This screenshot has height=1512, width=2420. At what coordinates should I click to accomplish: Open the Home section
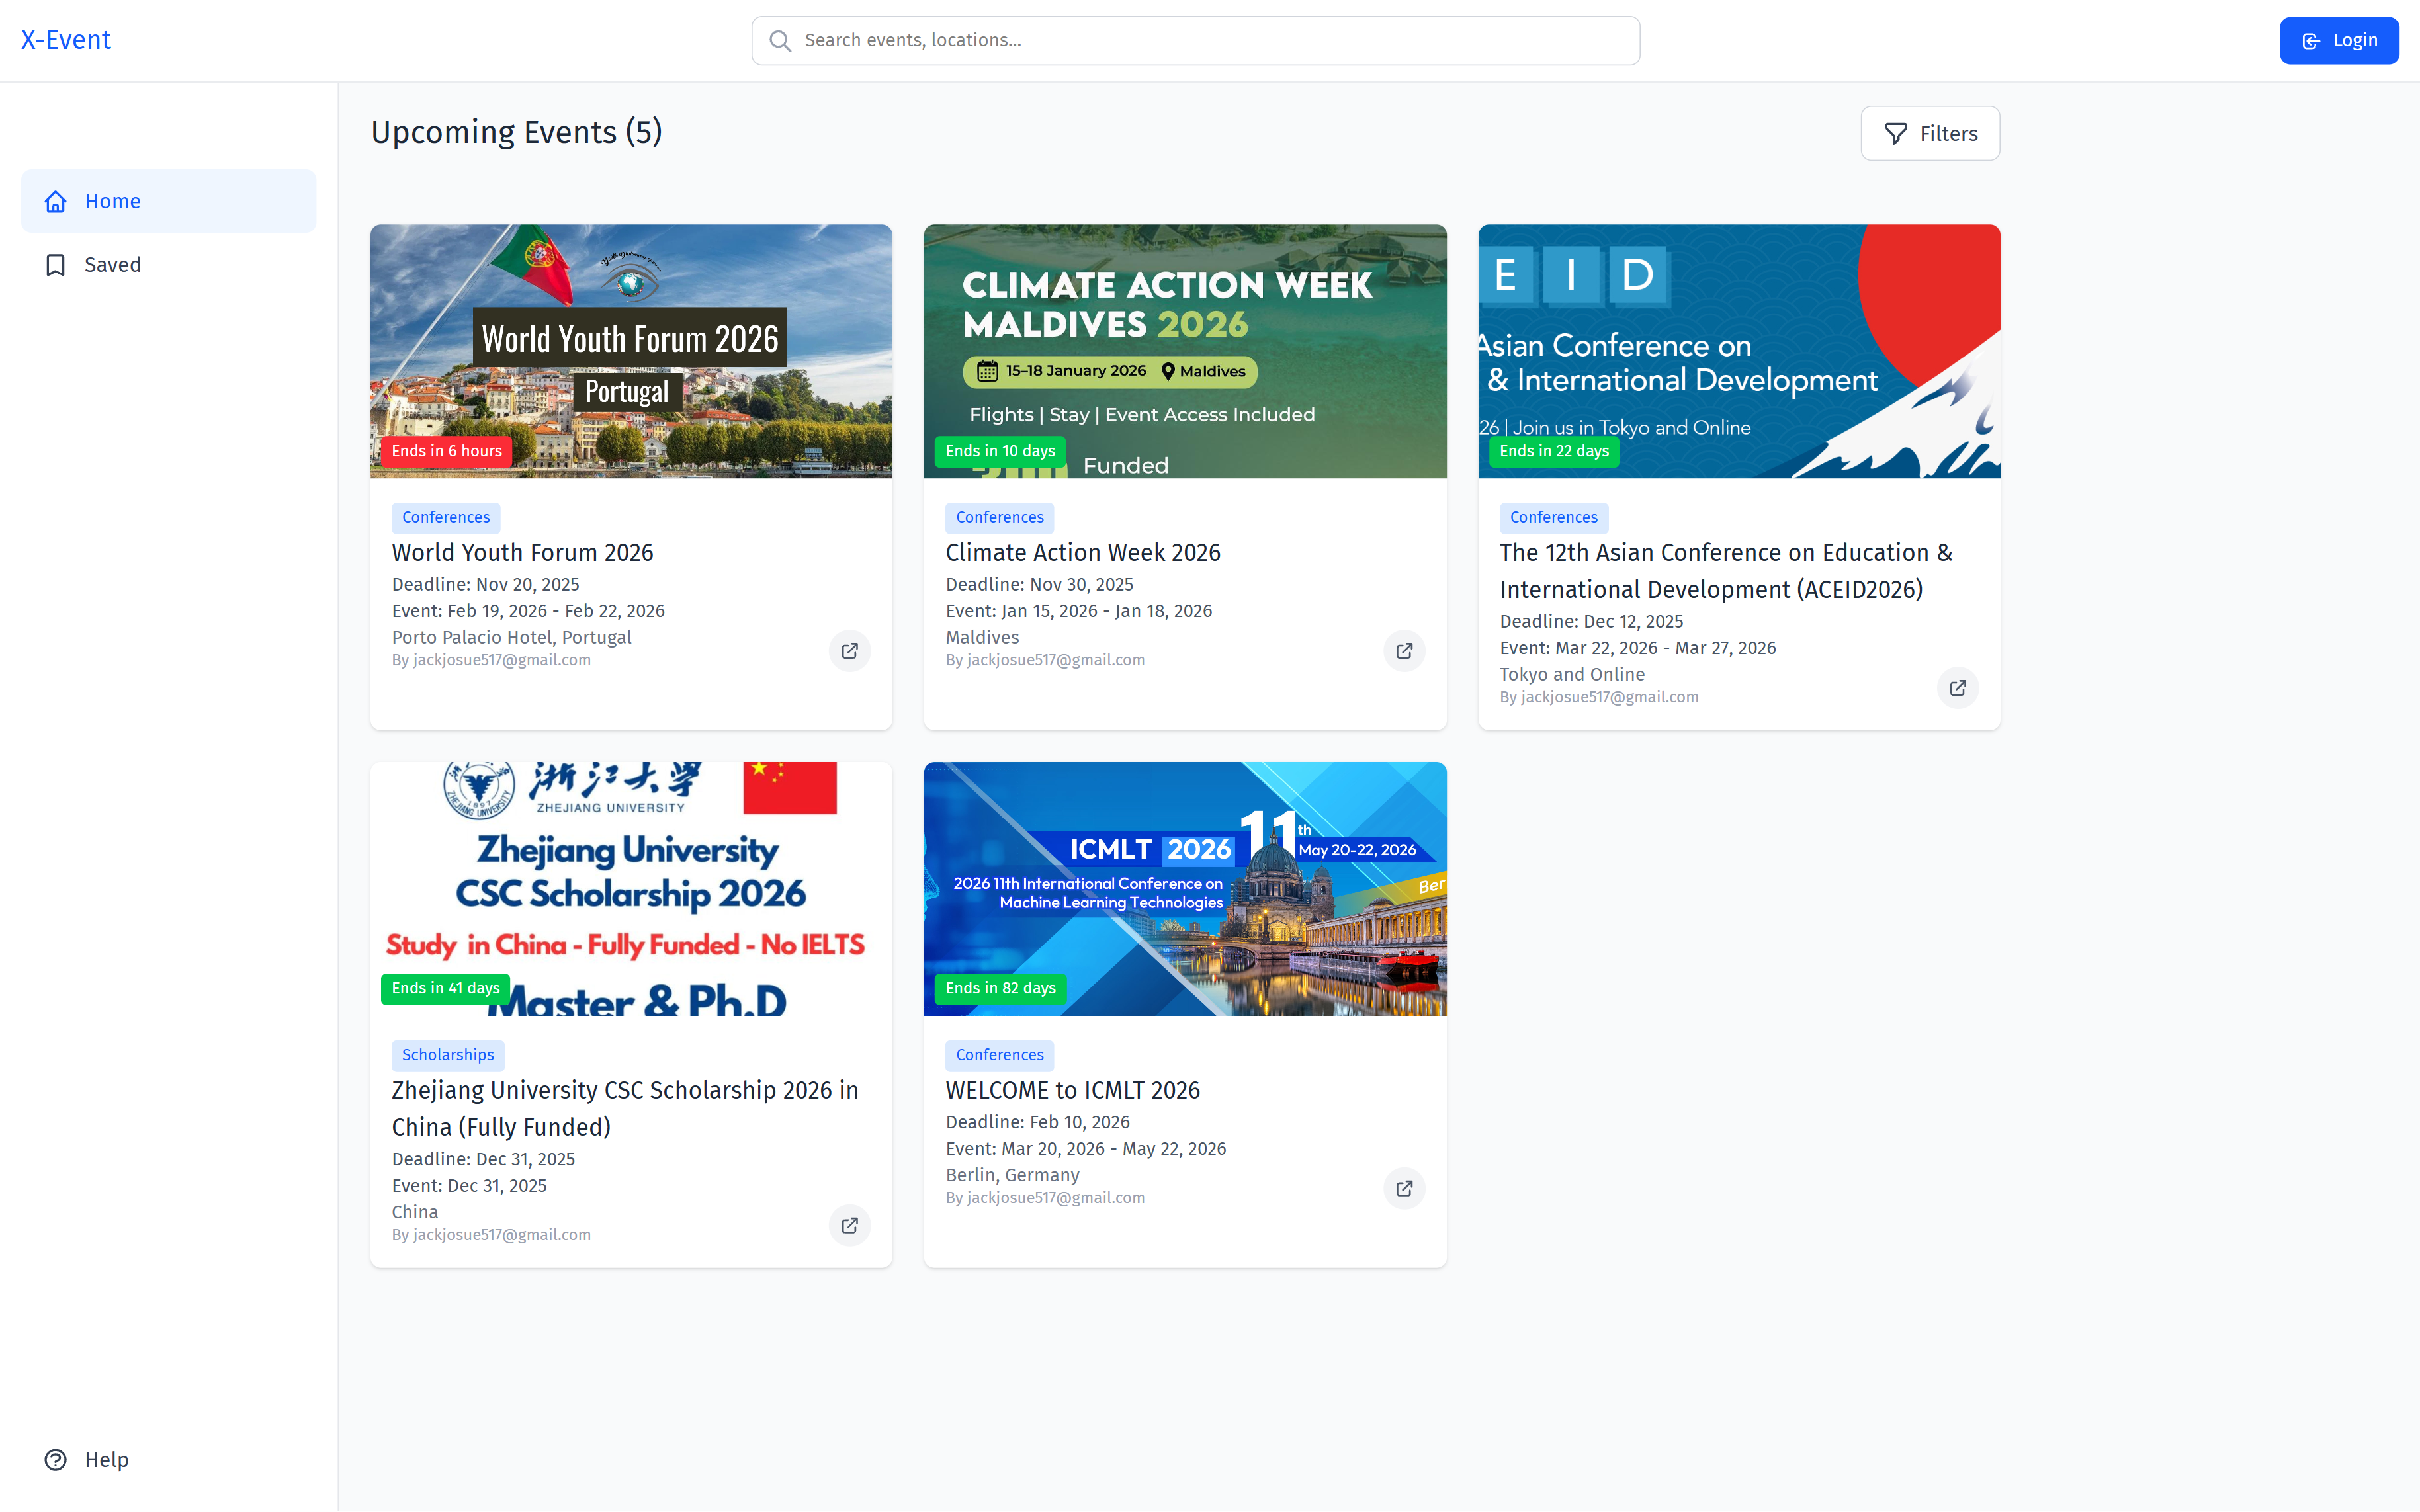[112, 201]
